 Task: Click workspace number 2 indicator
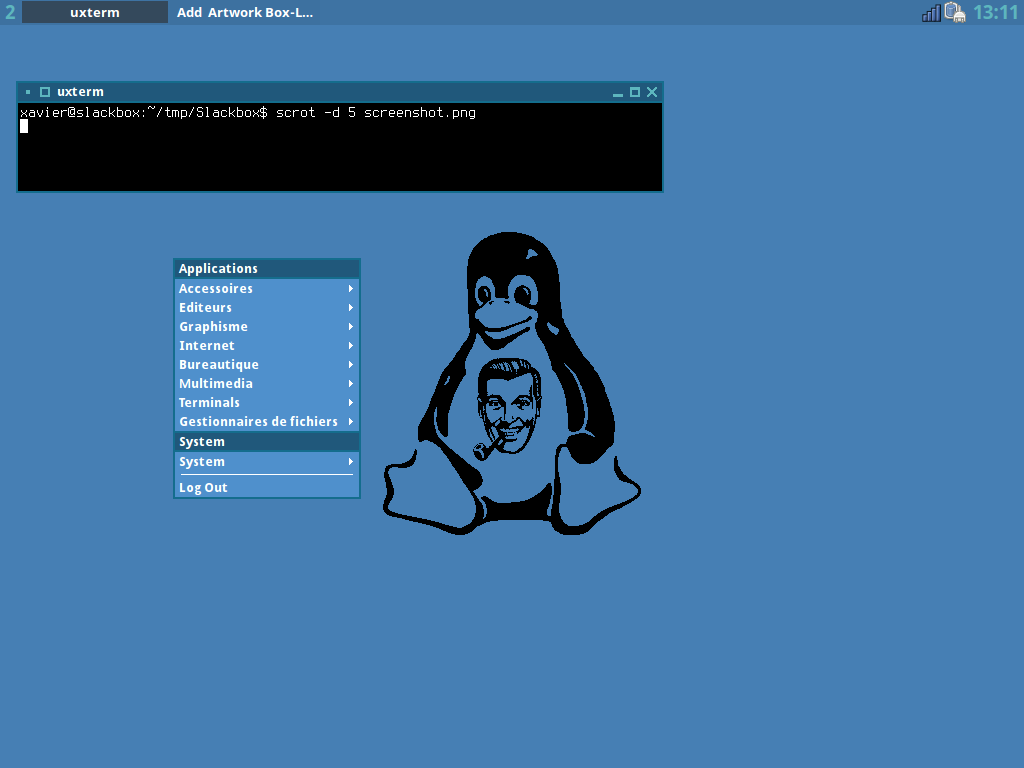click(10, 12)
